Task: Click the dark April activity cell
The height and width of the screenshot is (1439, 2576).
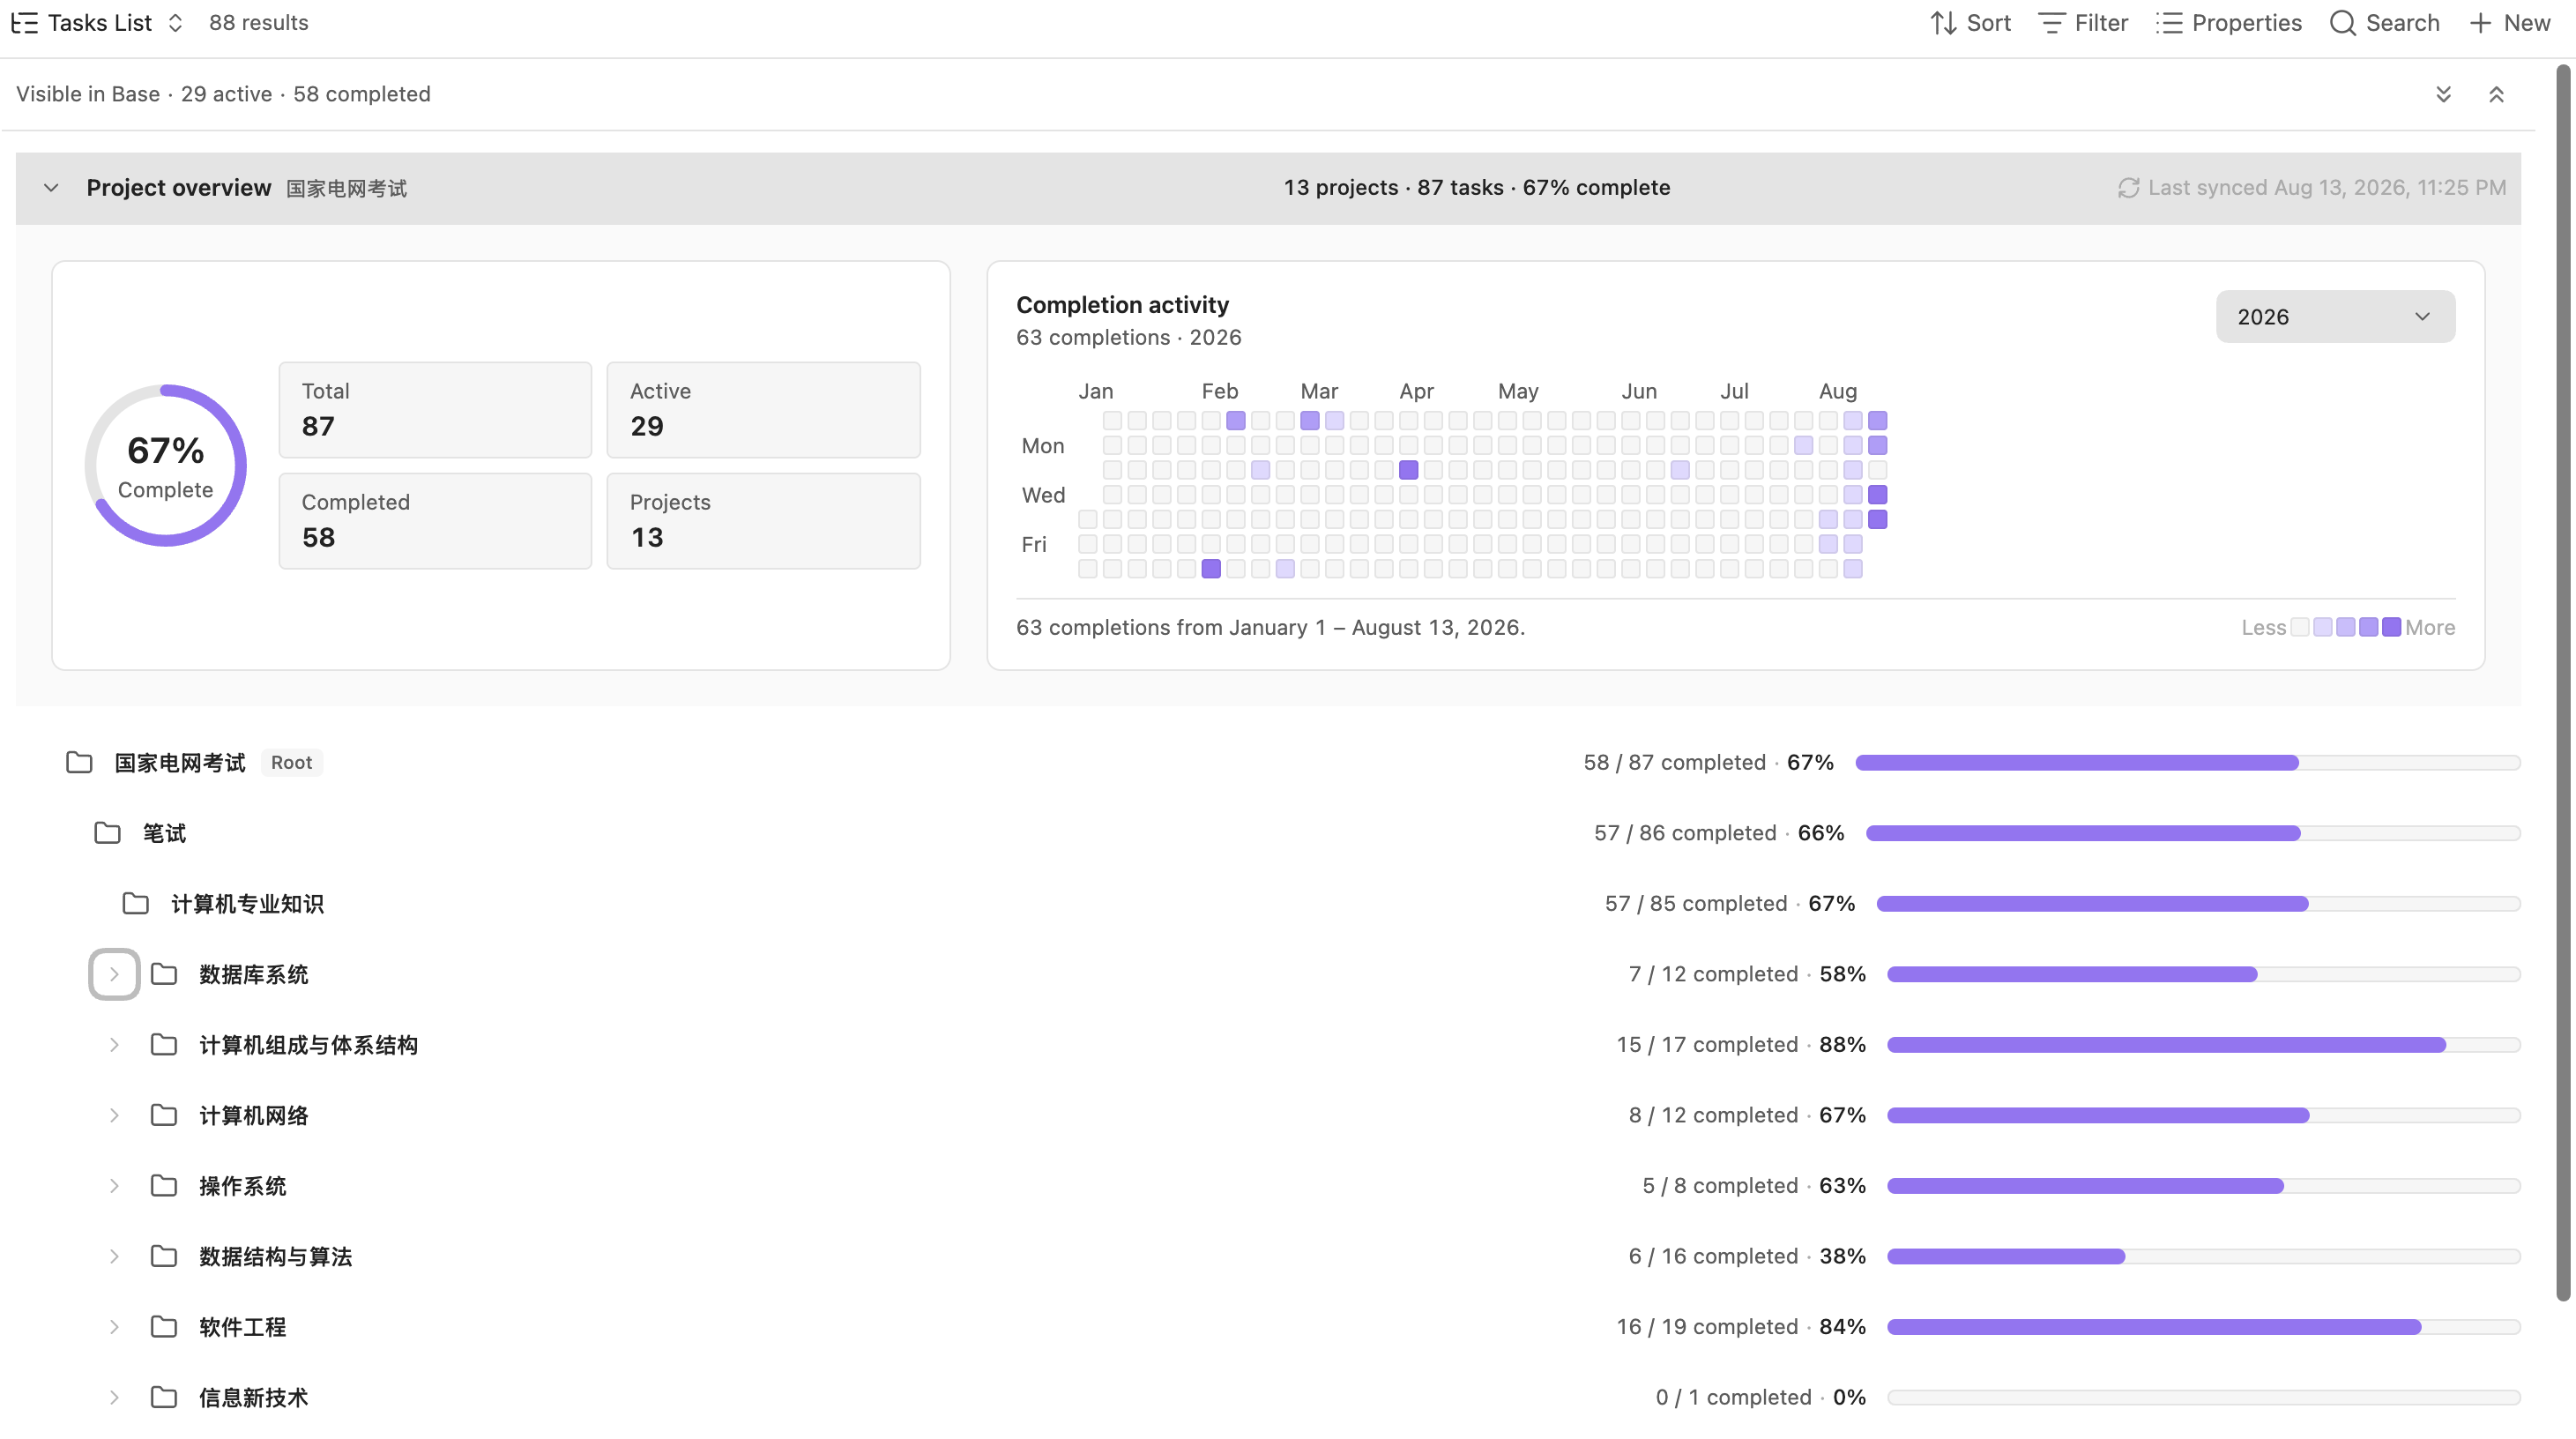Action: click(1408, 470)
